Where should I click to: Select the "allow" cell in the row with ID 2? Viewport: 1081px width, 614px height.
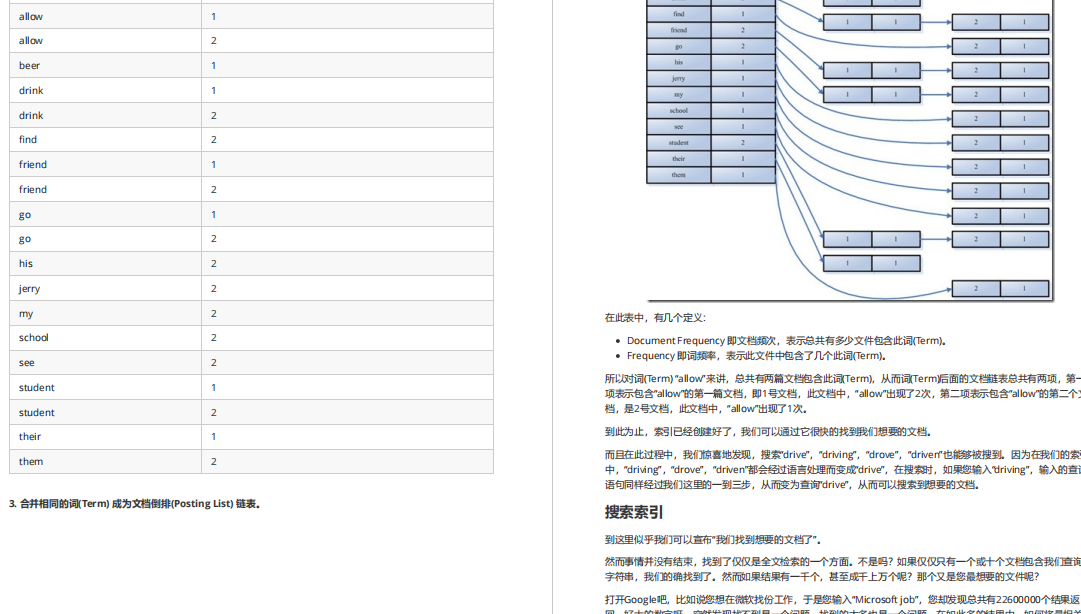click(105, 41)
